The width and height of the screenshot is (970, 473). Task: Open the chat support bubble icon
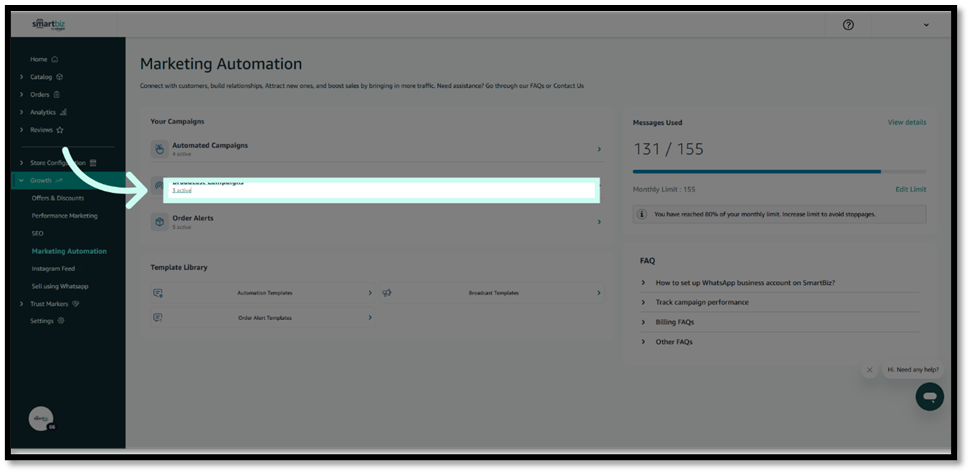pos(929,396)
